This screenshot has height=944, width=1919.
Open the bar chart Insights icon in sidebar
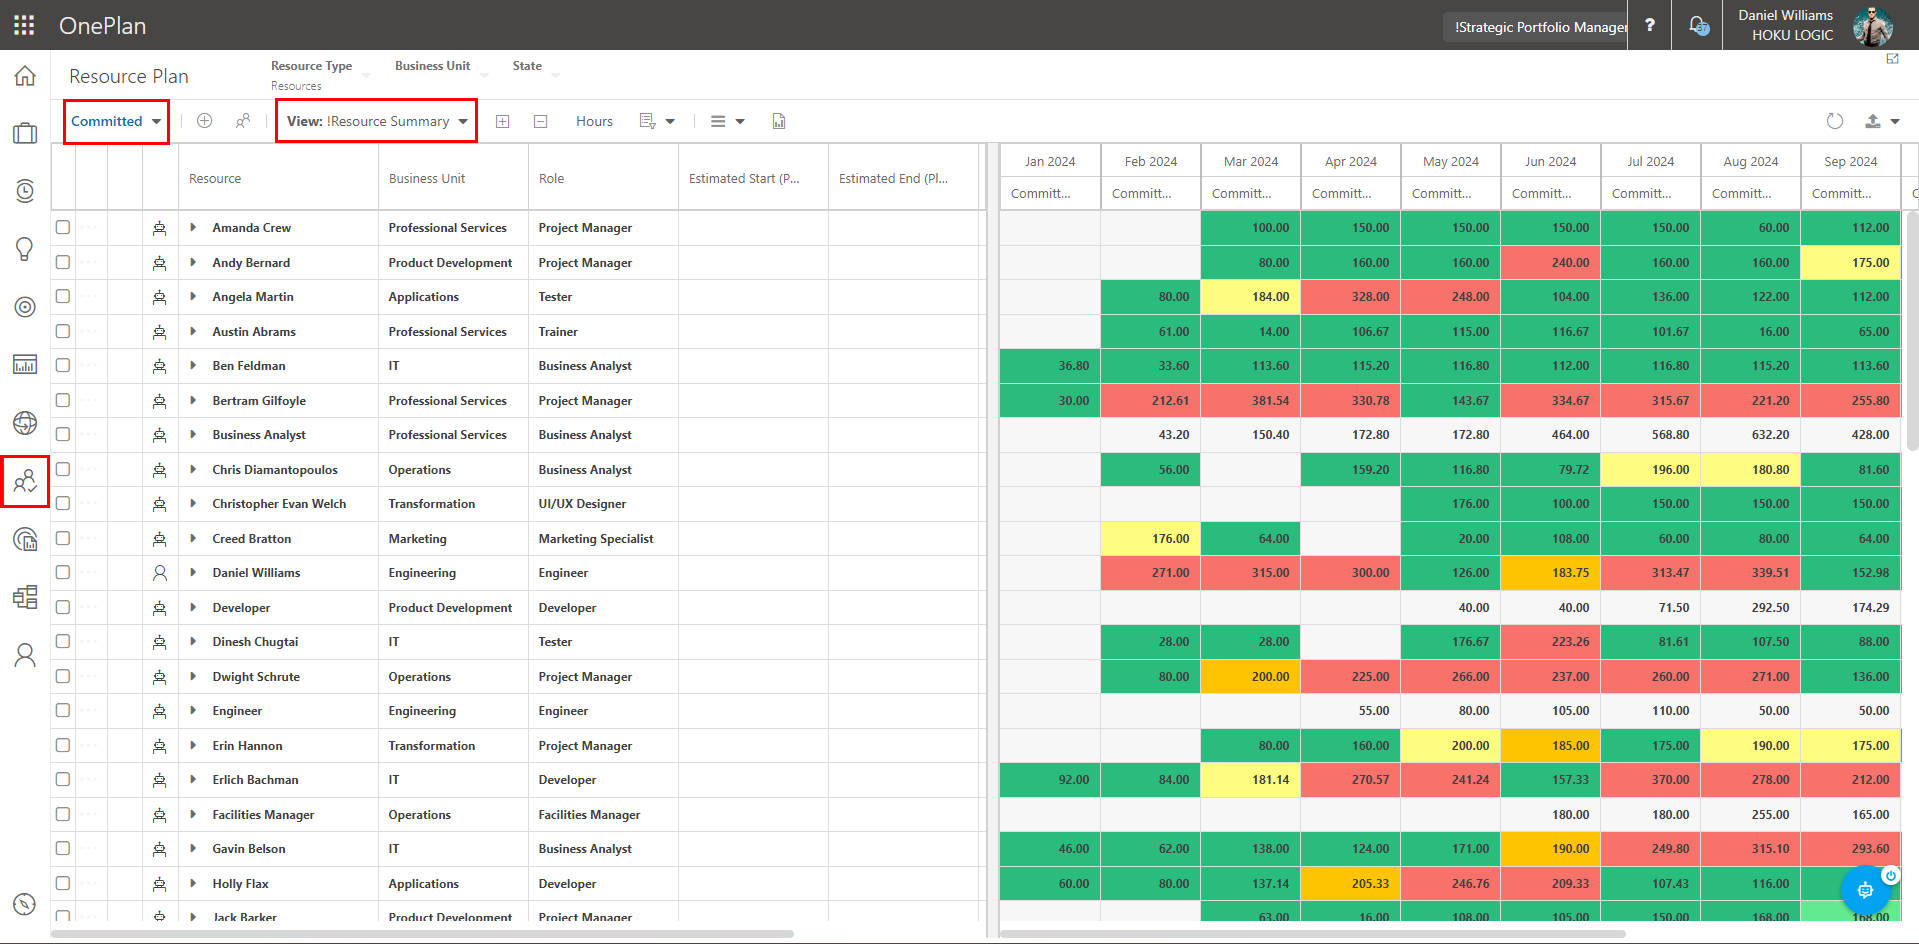pos(24,365)
